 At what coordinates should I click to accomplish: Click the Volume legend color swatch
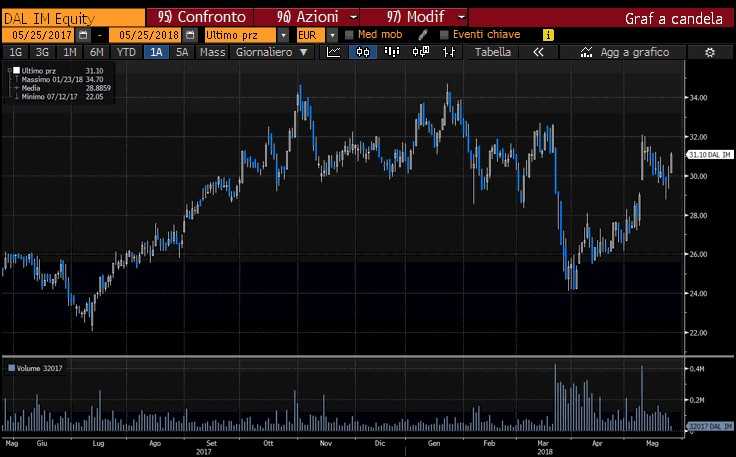tap(12, 368)
